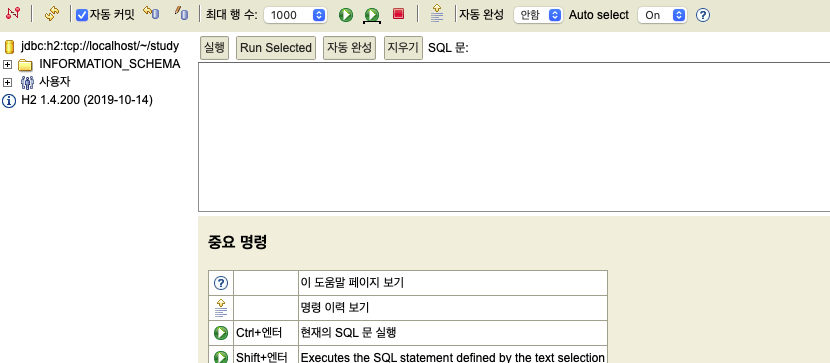
Task: Click the 자동 완성 button
Action: click(349, 48)
